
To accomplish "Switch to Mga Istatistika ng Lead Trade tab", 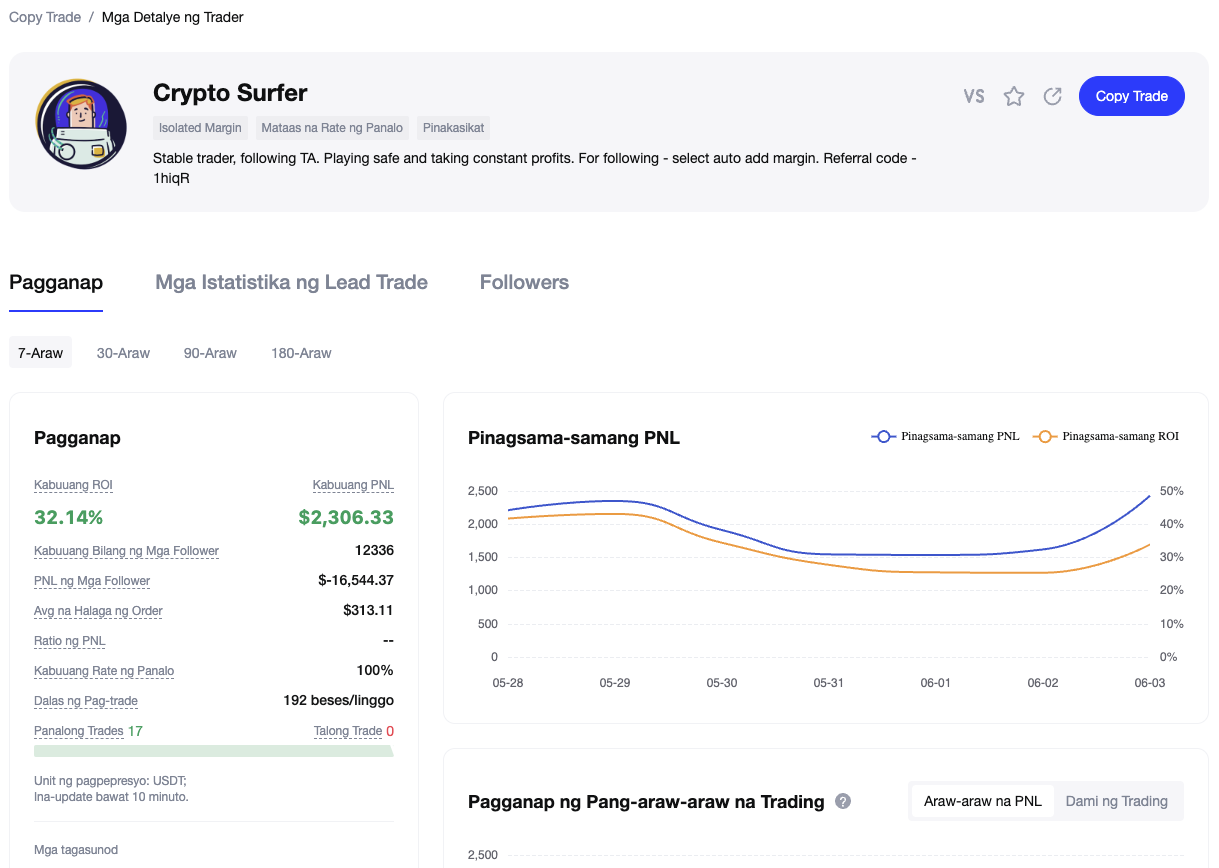I will [x=291, y=282].
